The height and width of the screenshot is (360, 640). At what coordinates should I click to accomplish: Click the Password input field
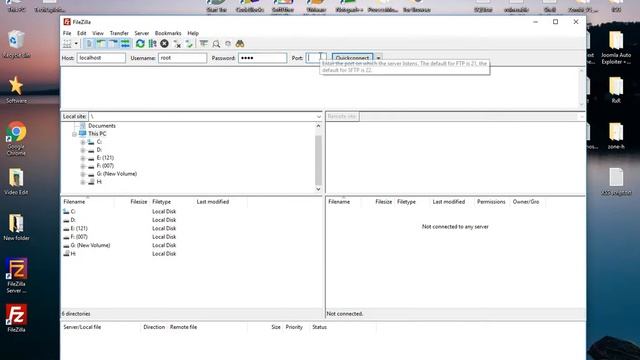(262, 58)
